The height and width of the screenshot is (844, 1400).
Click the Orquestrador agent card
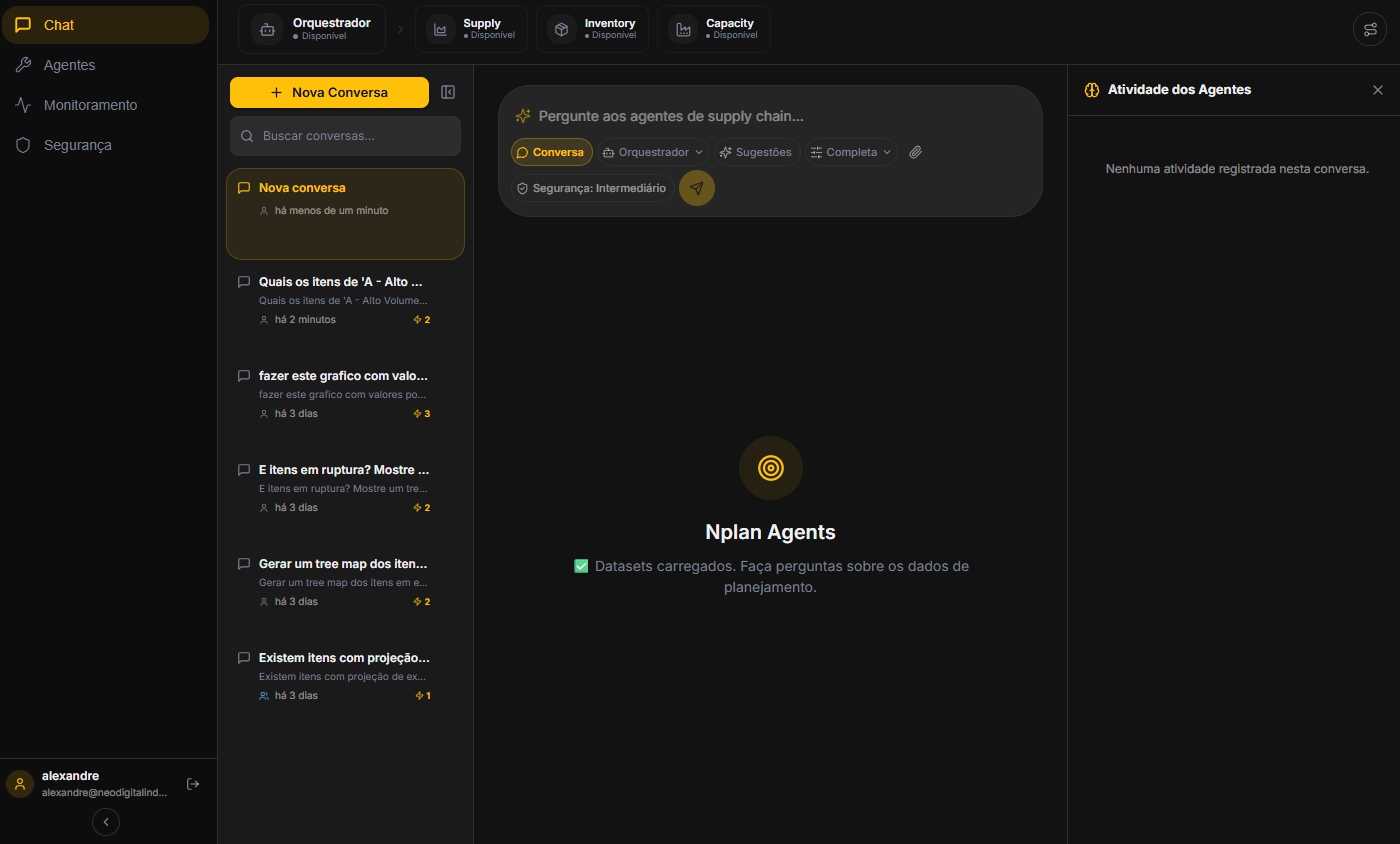coord(312,29)
